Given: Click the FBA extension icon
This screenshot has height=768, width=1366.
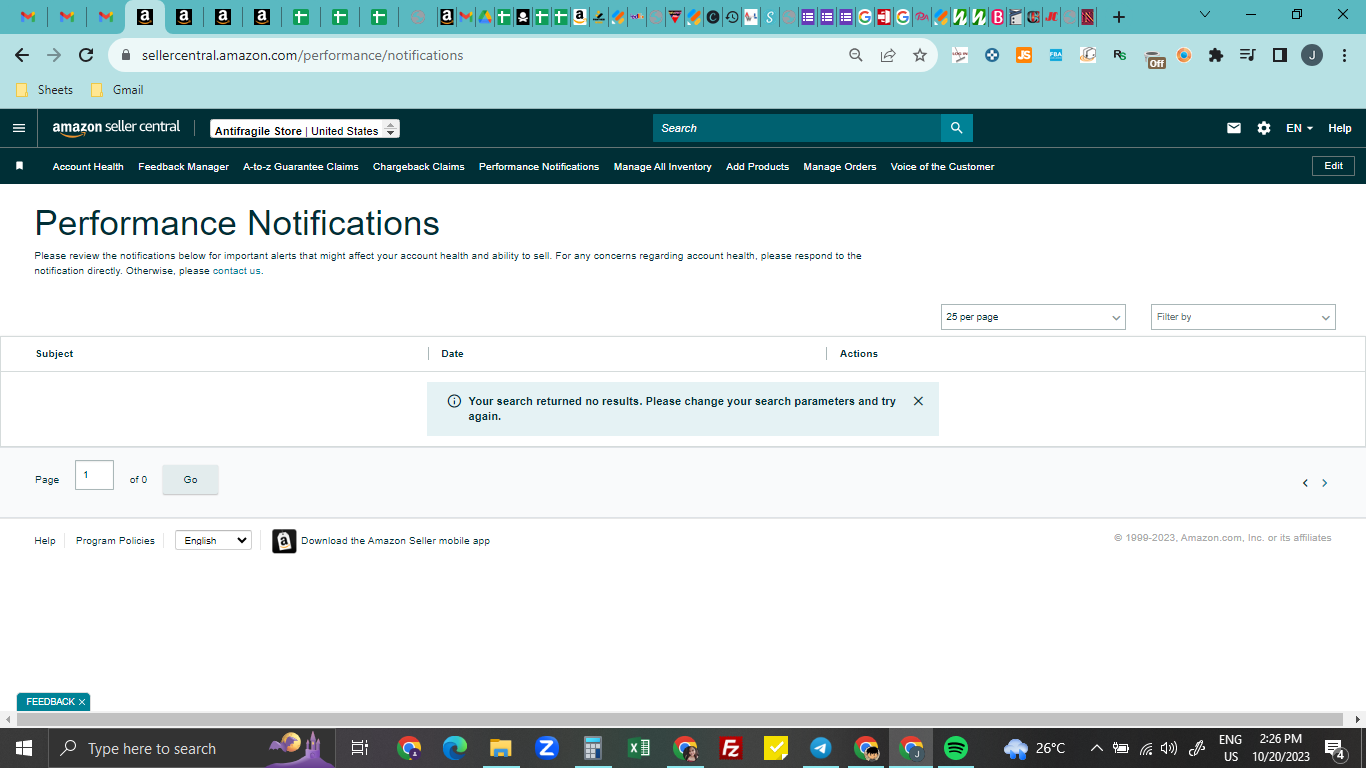Looking at the screenshot, I should pyautogui.click(x=1056, y=55).
